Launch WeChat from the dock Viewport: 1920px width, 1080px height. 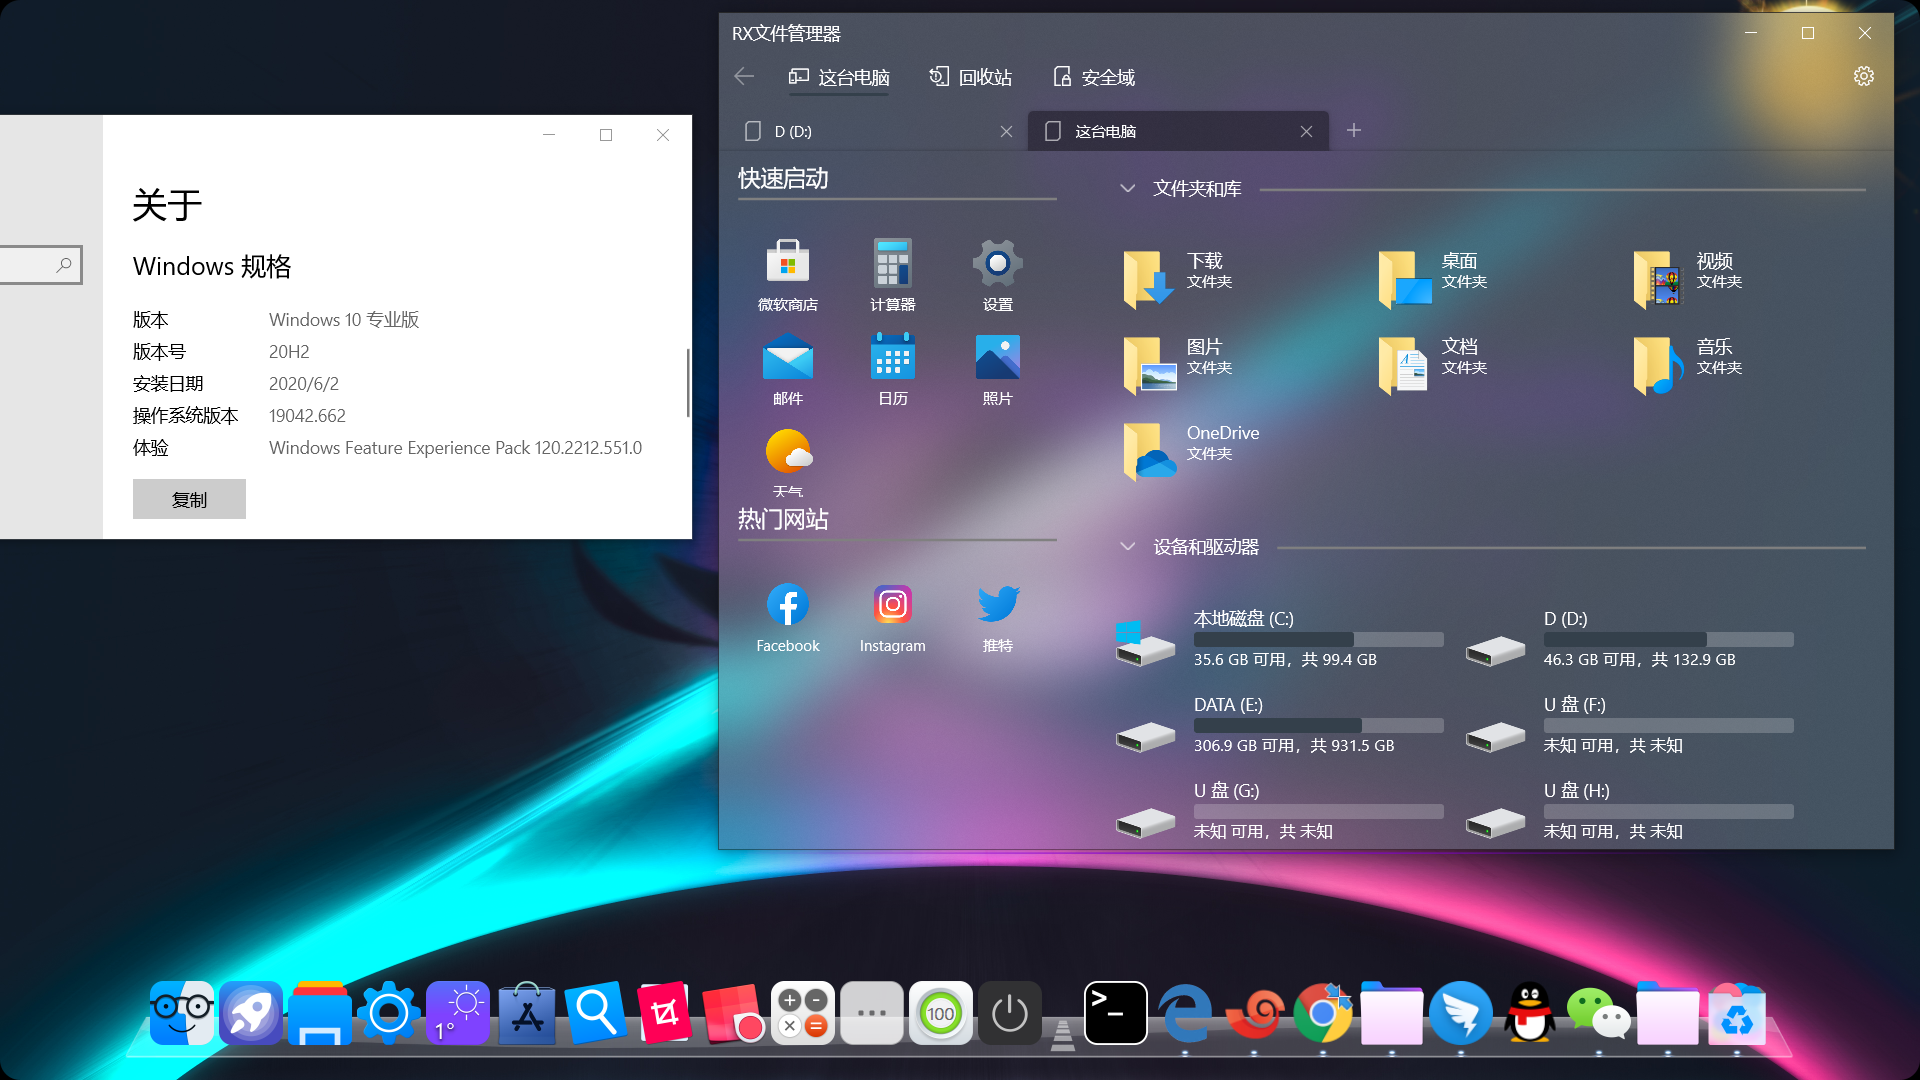click(1599, 1013)
